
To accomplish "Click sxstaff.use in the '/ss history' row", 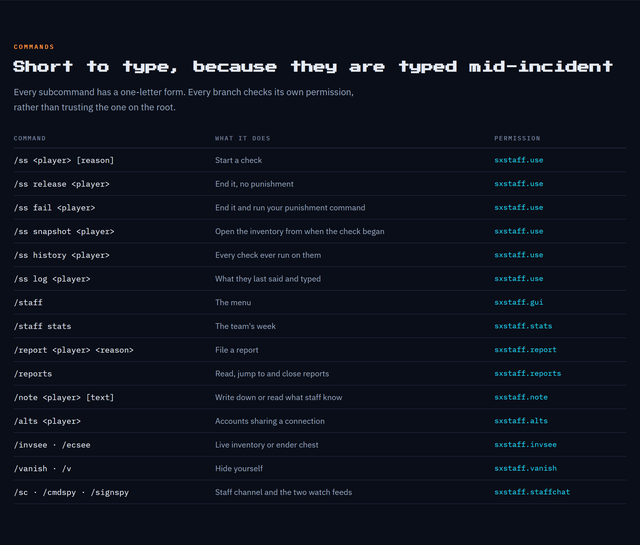I will pos(519,255).
